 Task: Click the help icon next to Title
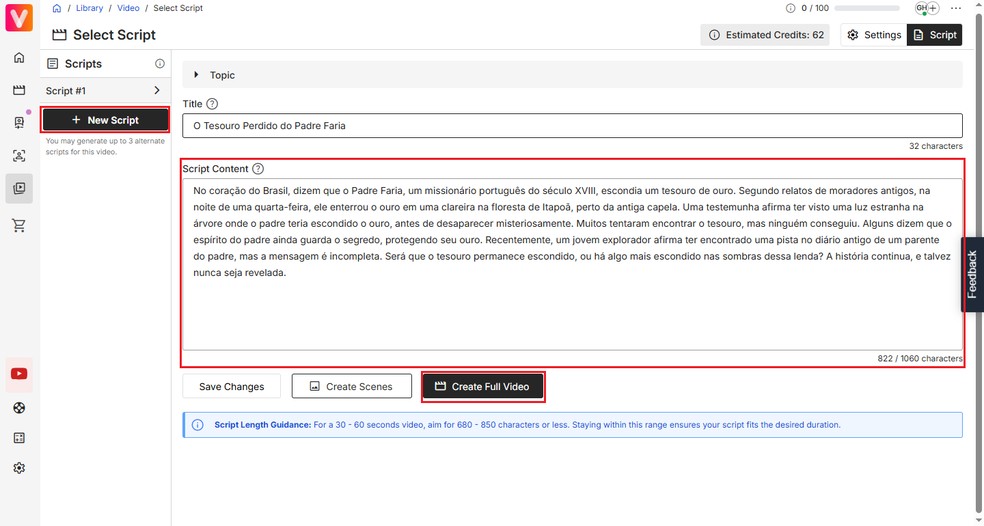pos(212,104)
